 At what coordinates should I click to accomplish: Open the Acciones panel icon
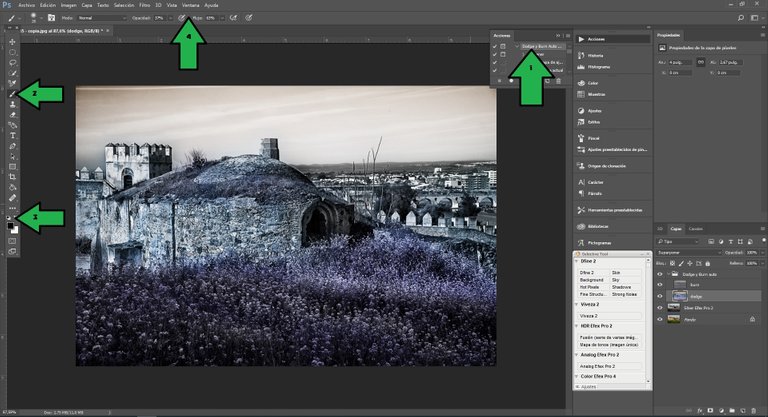[x=581, y=39]
